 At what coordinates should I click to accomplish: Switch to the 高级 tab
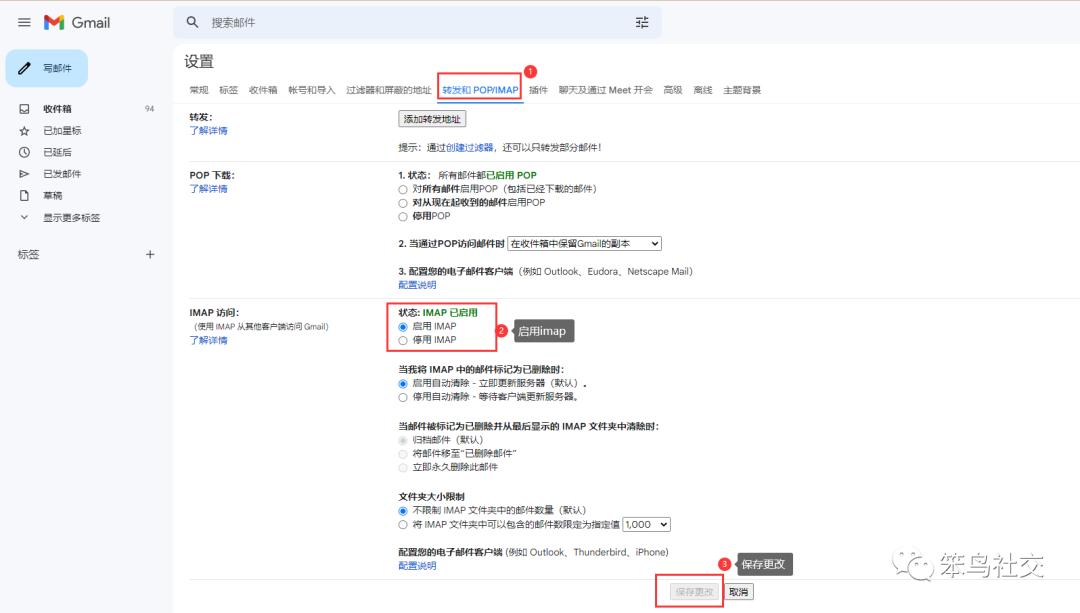(673, 90)
